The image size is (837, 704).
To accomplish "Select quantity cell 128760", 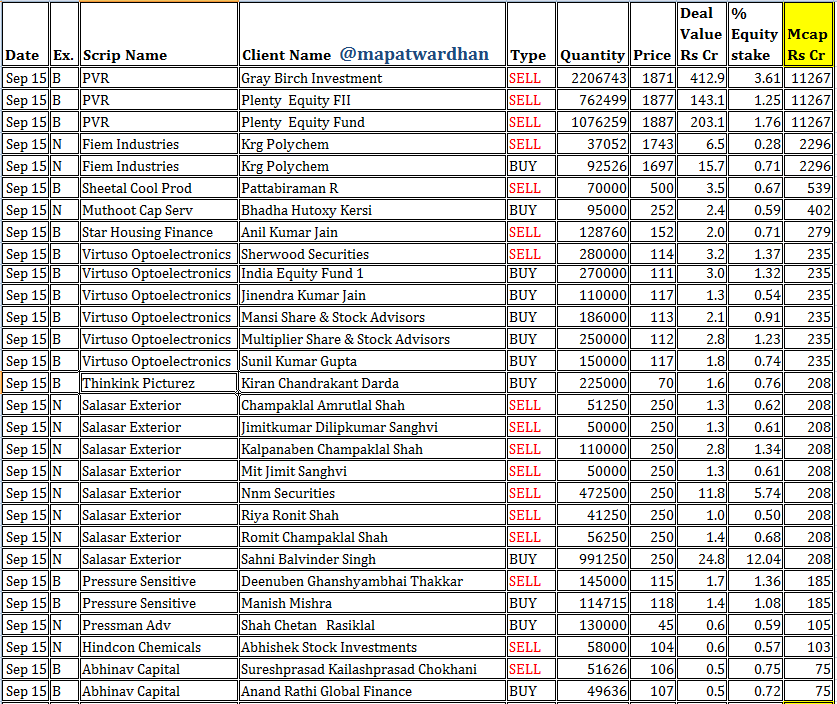I will click(593, 232).
